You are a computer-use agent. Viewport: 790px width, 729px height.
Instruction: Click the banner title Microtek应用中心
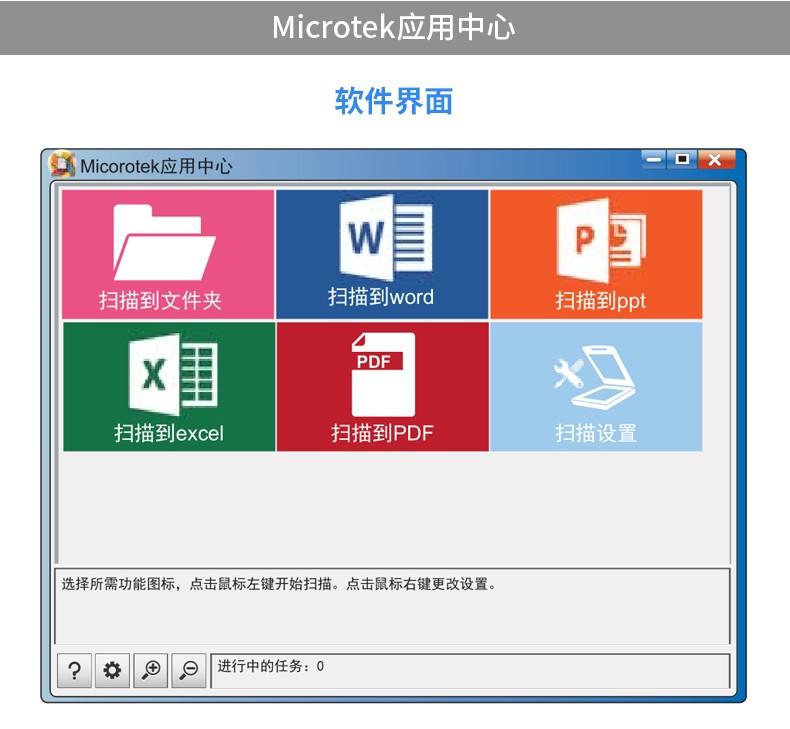tap(393, 27)
